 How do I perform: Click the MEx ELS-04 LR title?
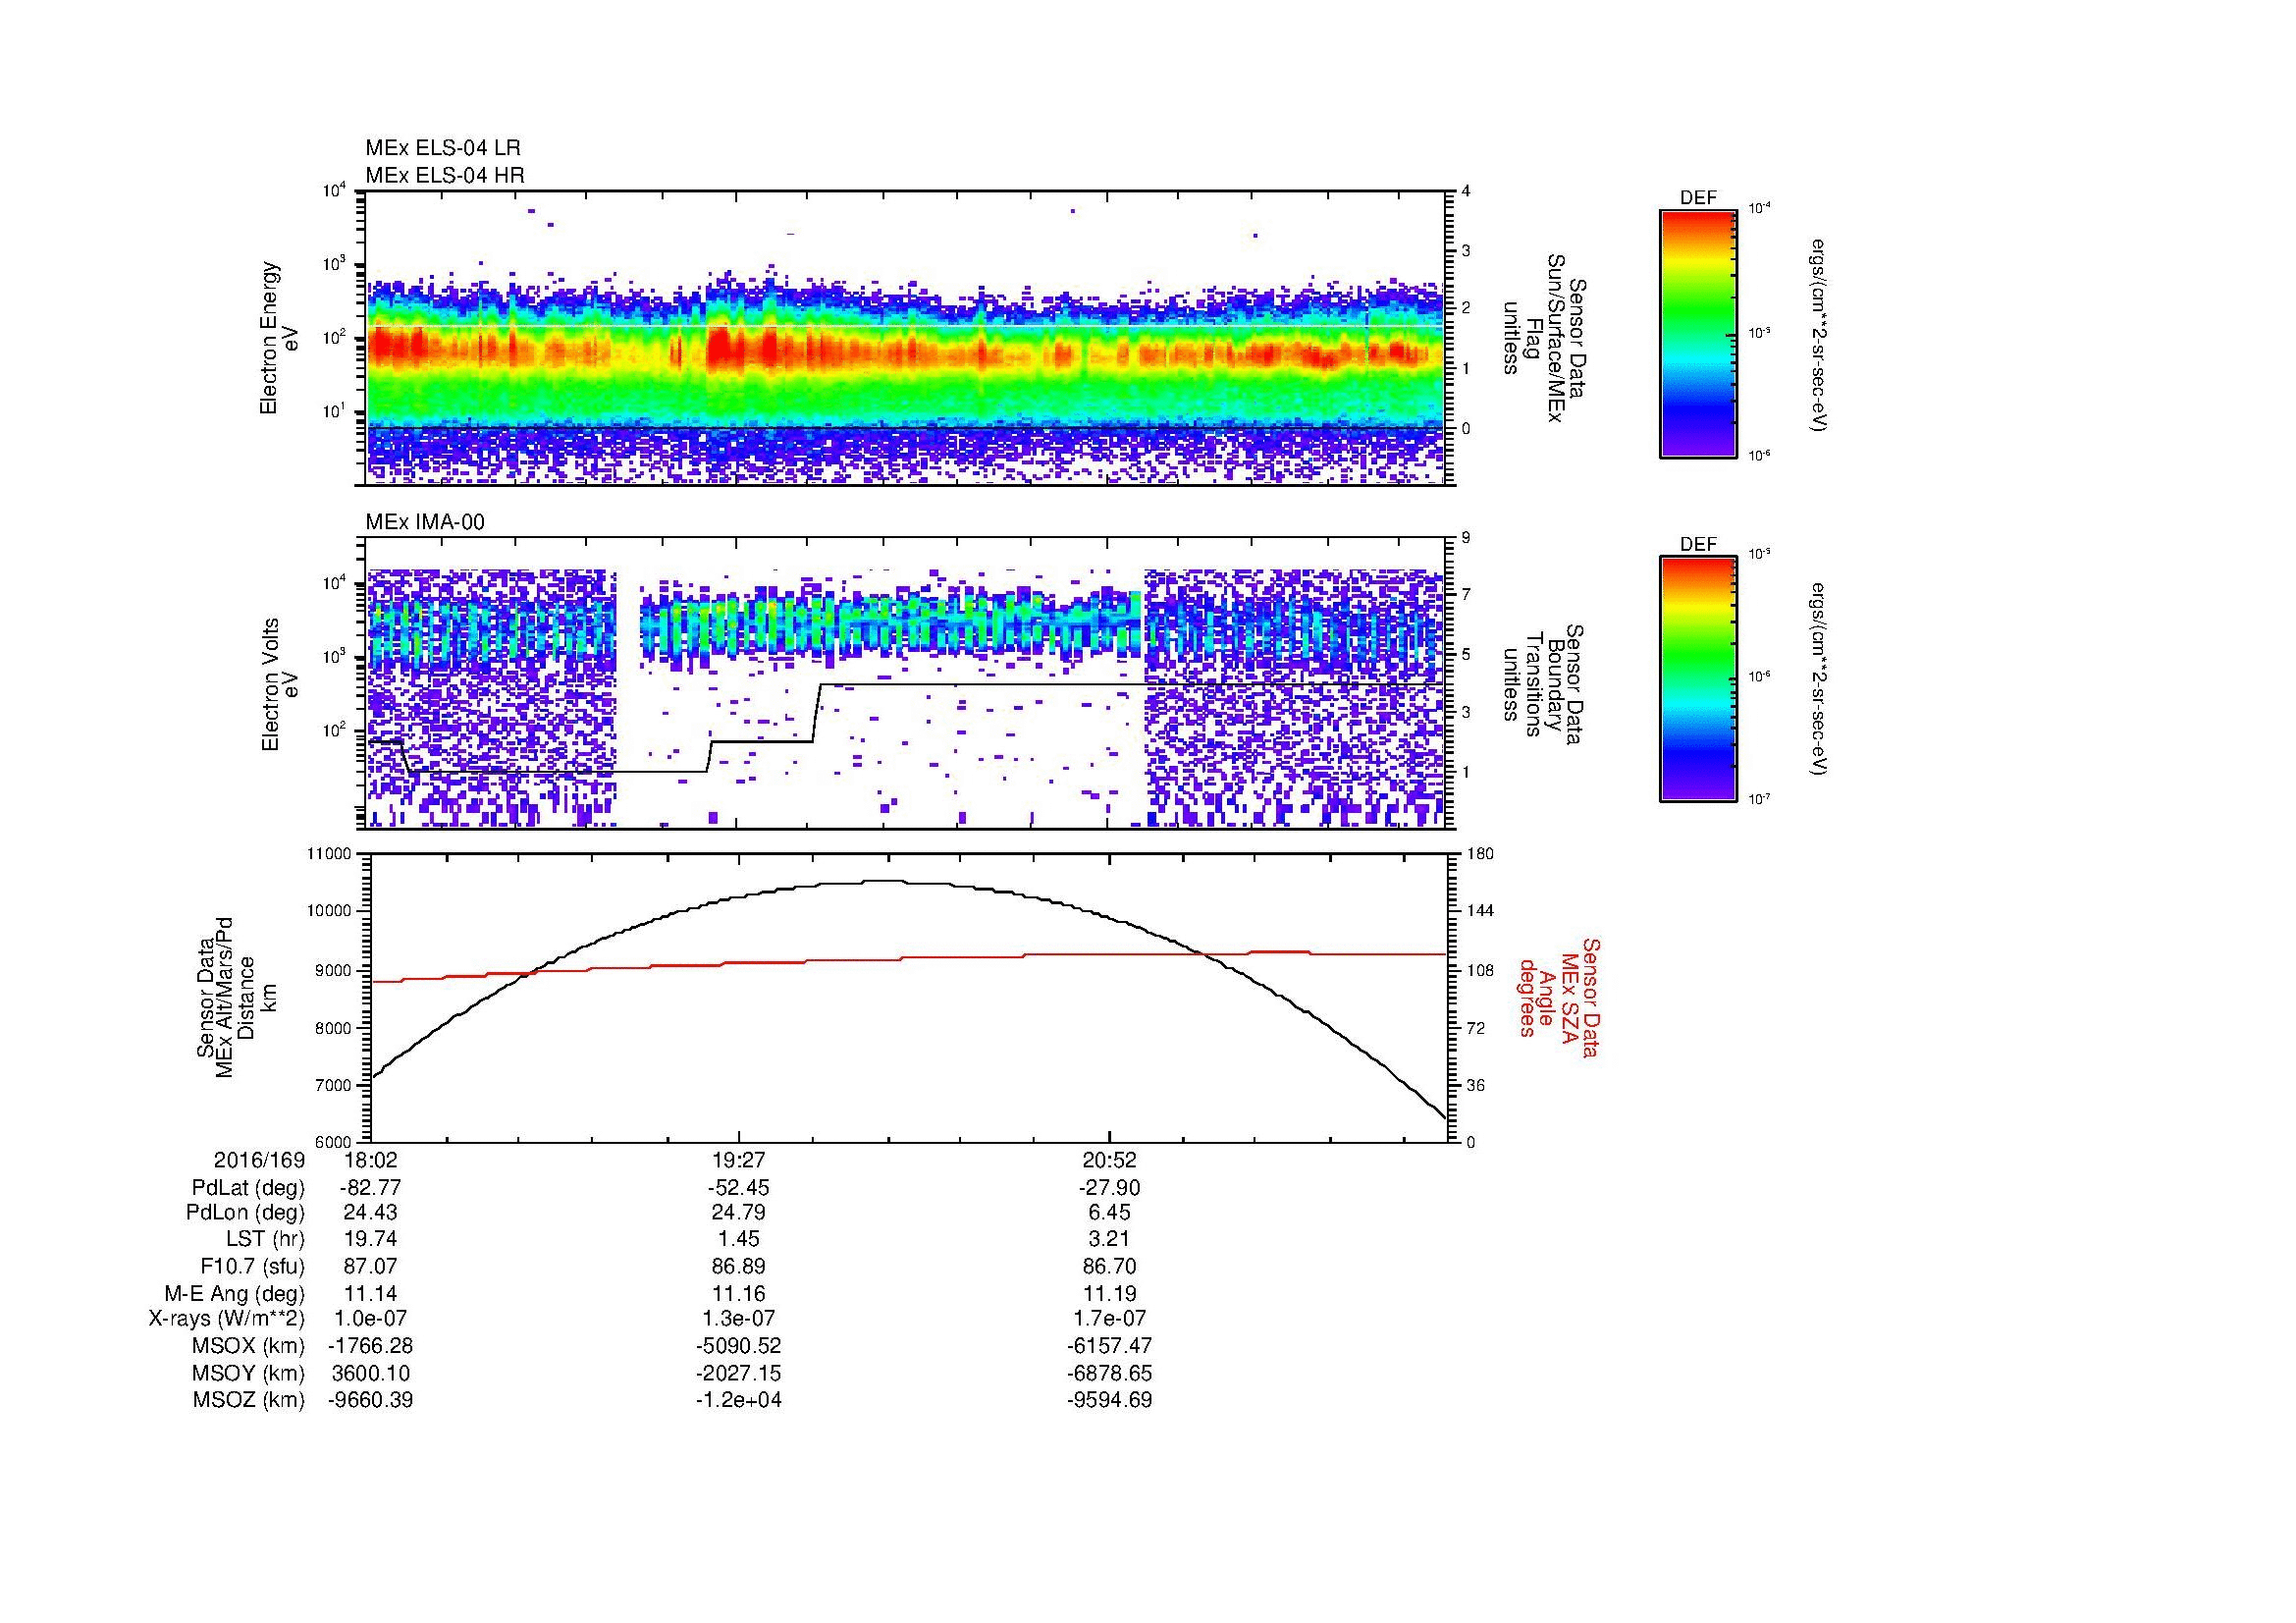point(443,148)
